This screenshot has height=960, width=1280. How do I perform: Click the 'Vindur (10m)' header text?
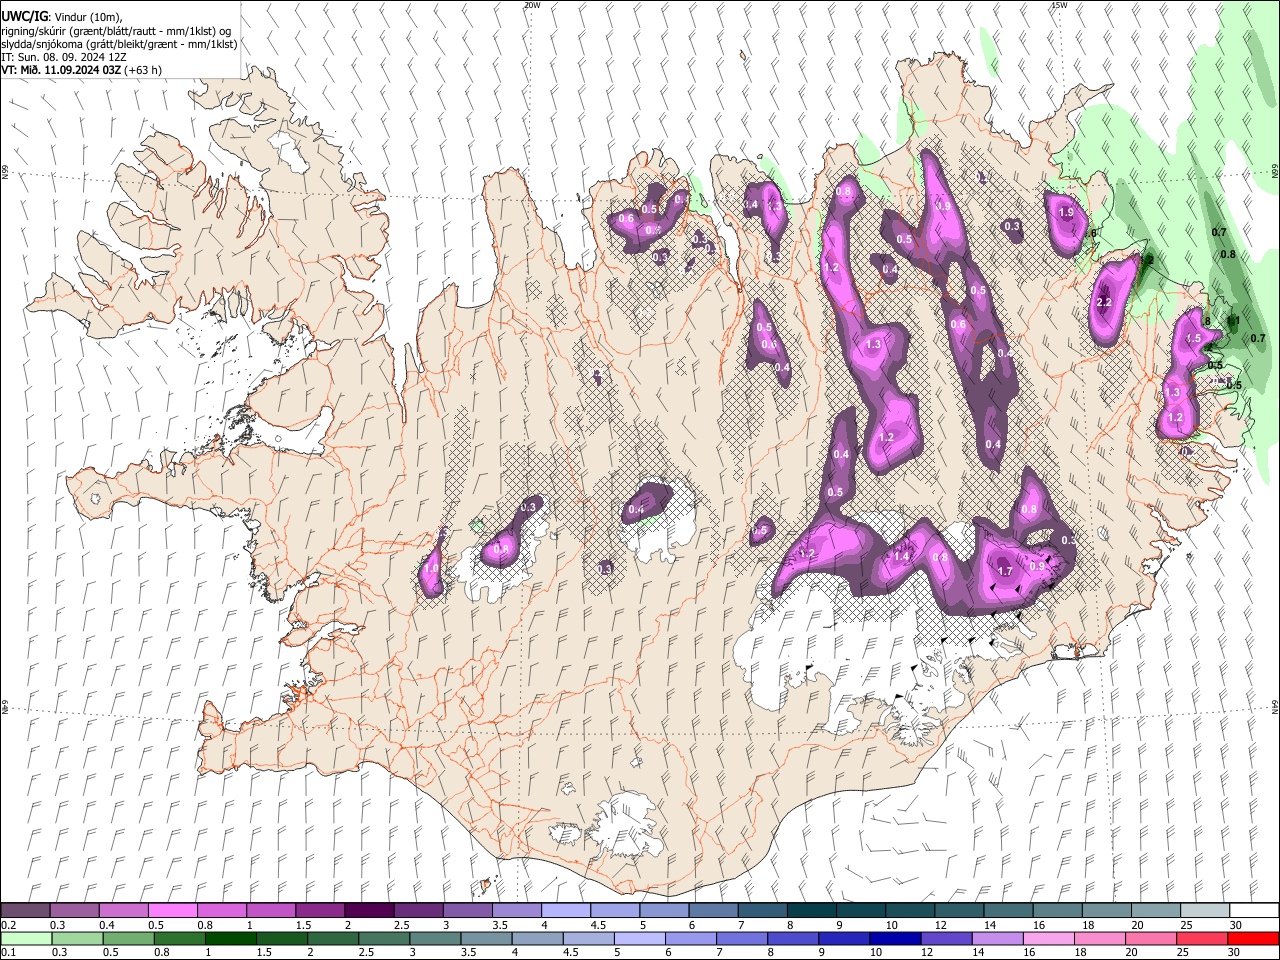click(87, 18)
